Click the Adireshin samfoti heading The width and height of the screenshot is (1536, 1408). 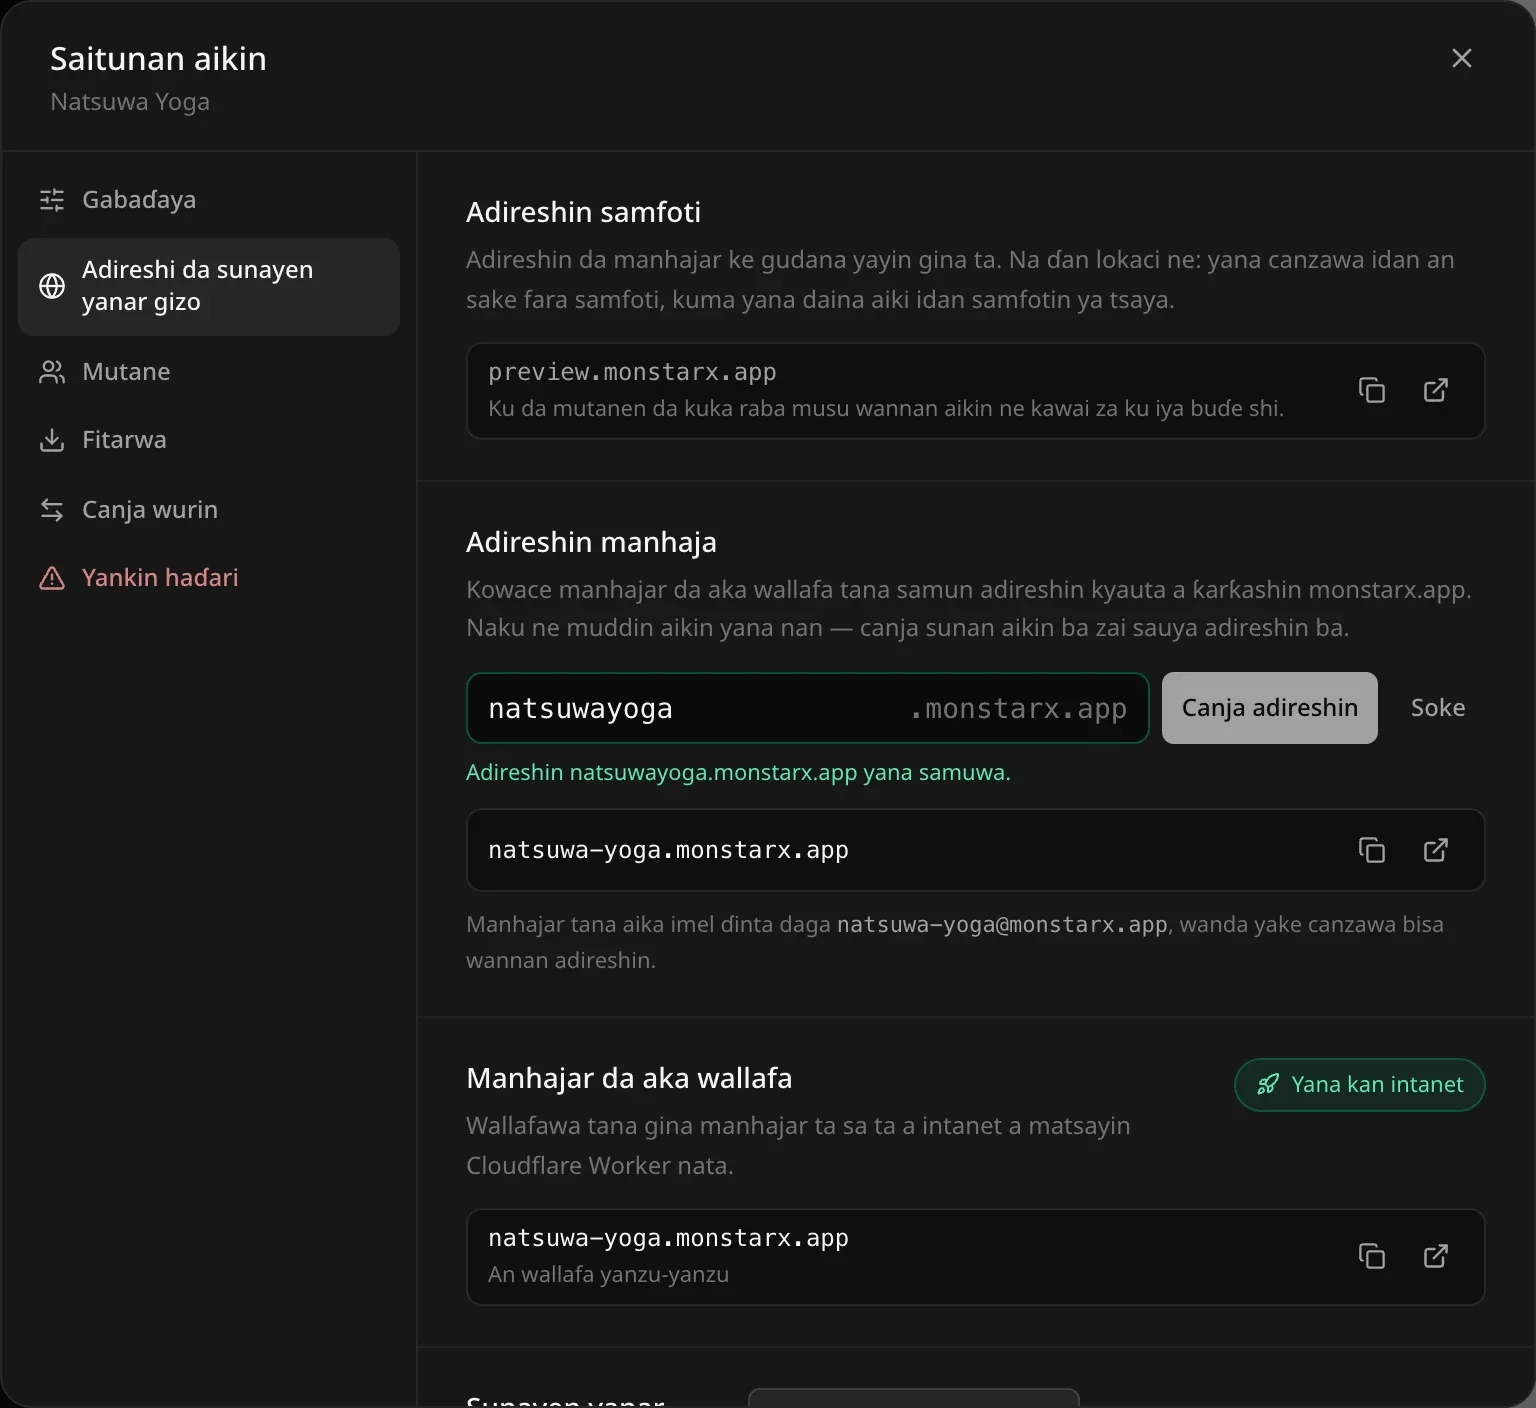coord(583,212)
